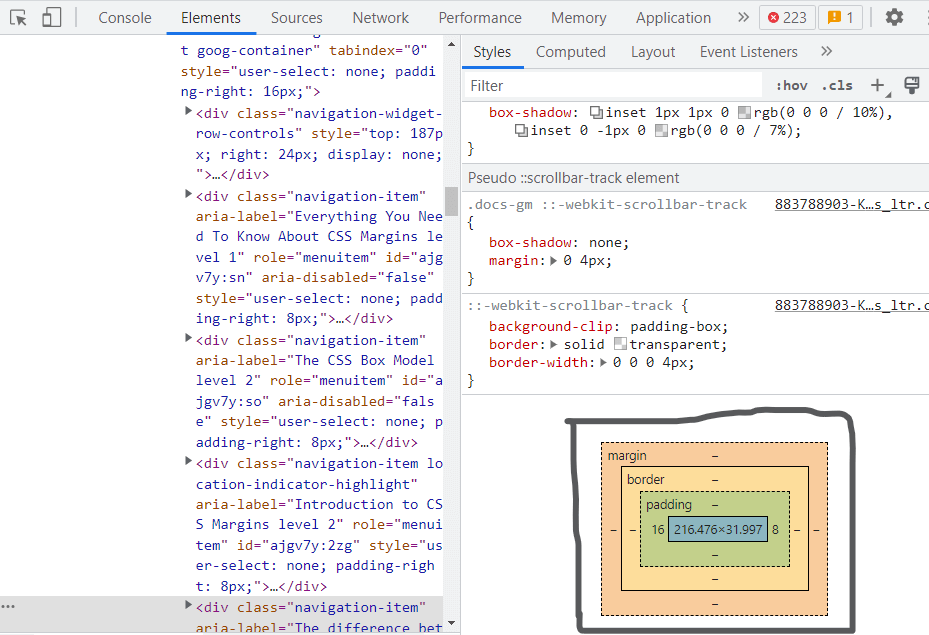Click the rendering emulations icon in Styles toolbar
This screenshot has width=929, height=635.
click(x=911, y=85)
